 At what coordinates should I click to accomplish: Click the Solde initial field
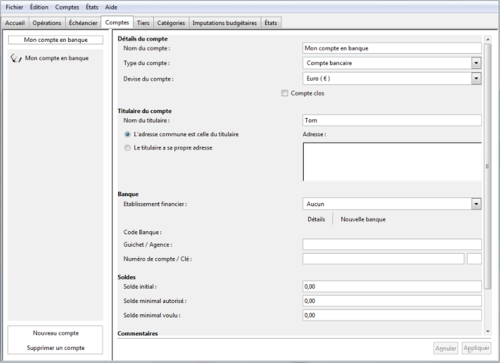392,286
